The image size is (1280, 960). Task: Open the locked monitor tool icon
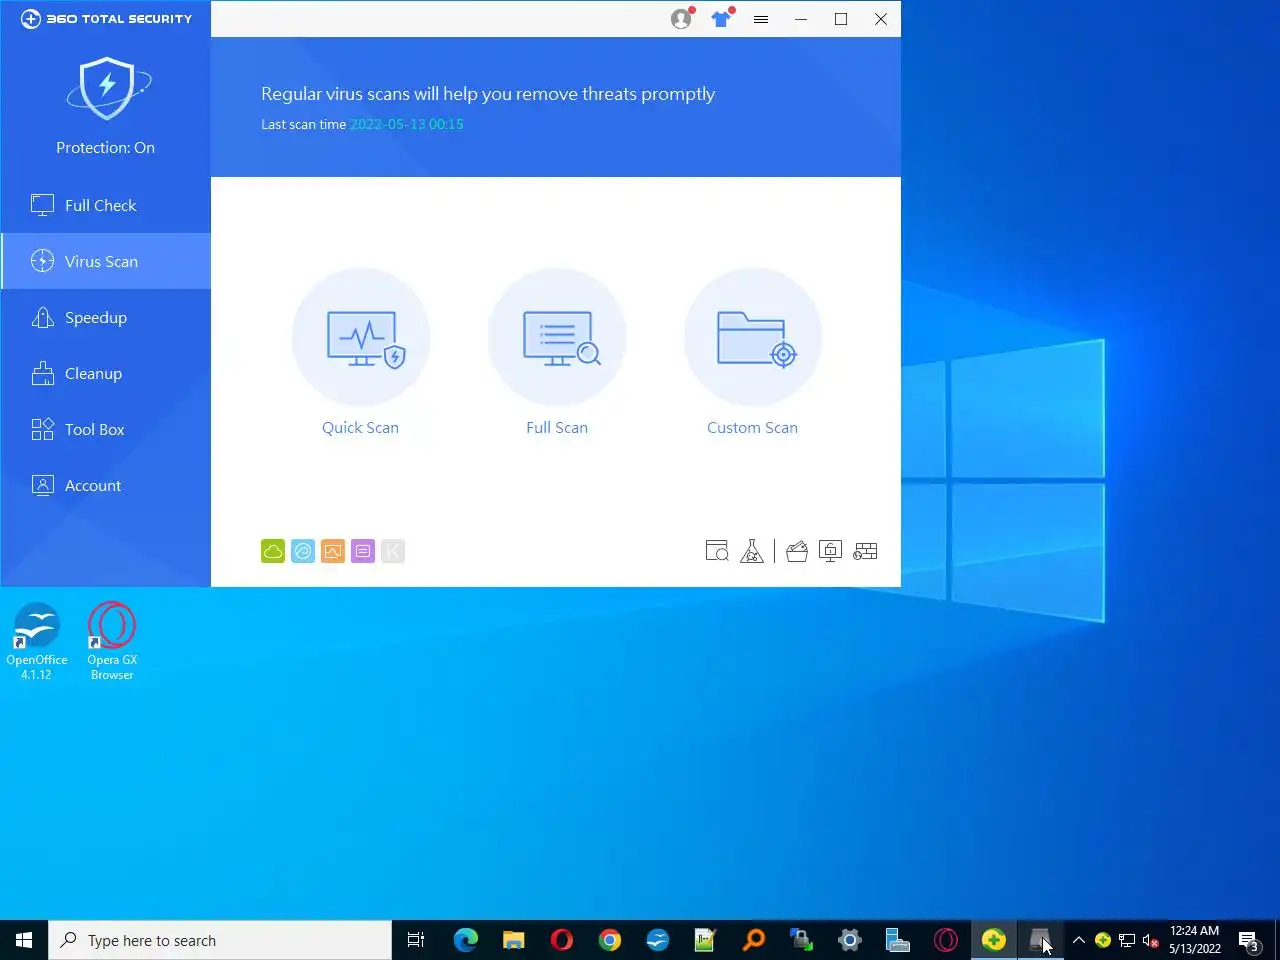point(830,551)
